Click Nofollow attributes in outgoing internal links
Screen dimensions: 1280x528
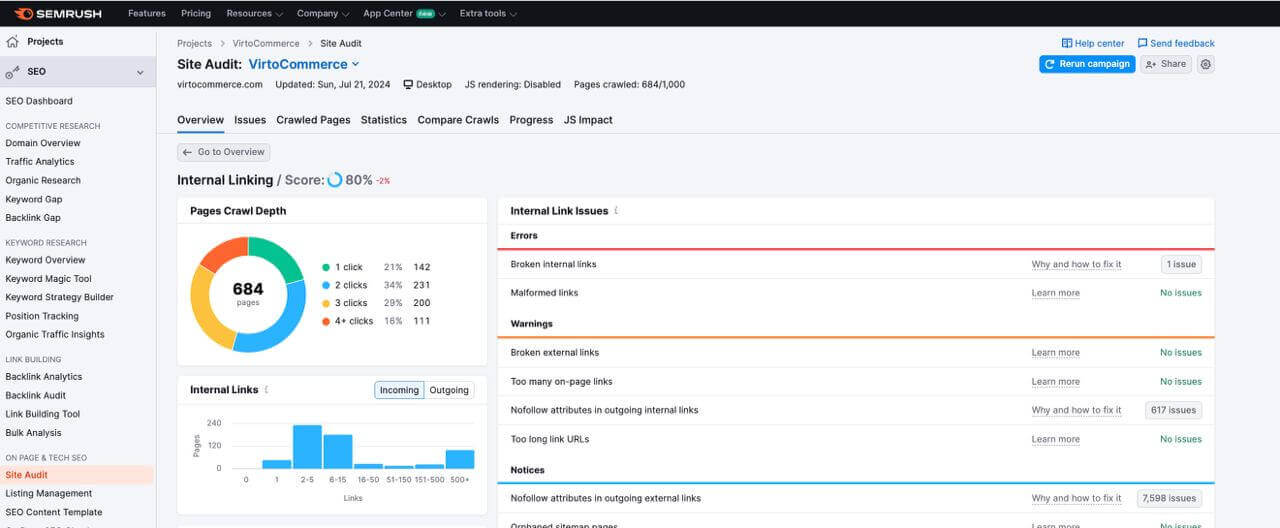click(x=604, y=410)
